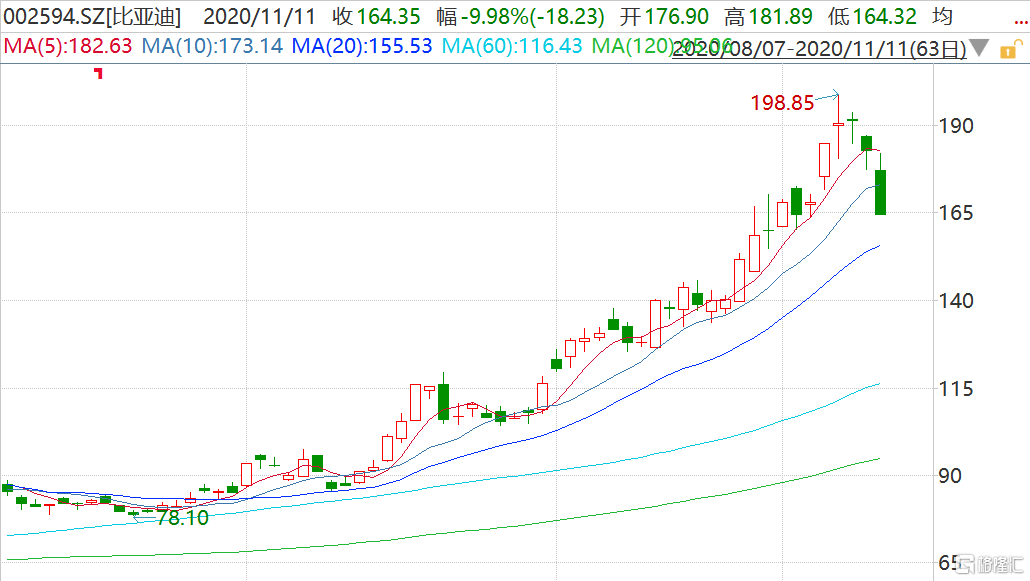The height and width of the screenshot is (581, 1030).
Task: Click the closing price 收164.35
Action: coord(376,16)
